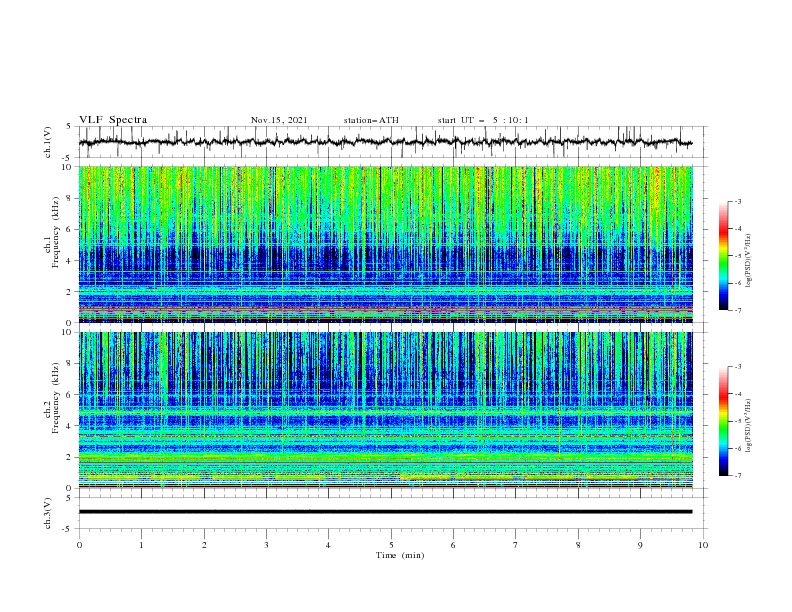The image size is (792, 612).
Task: Click the "5" time axis tick label
Action: (391, 545)
